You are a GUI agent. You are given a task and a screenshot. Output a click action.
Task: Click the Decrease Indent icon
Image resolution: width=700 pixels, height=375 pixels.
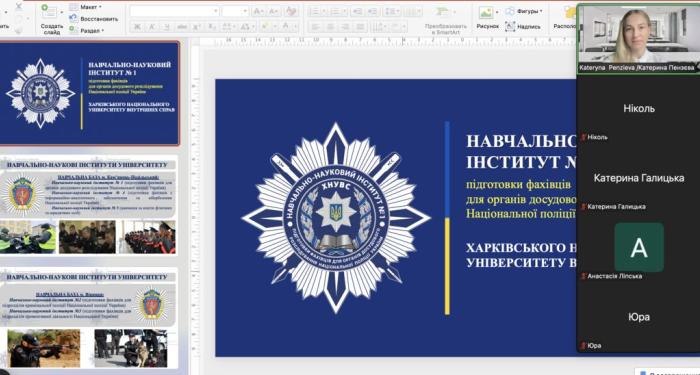[x=357, y=12]
